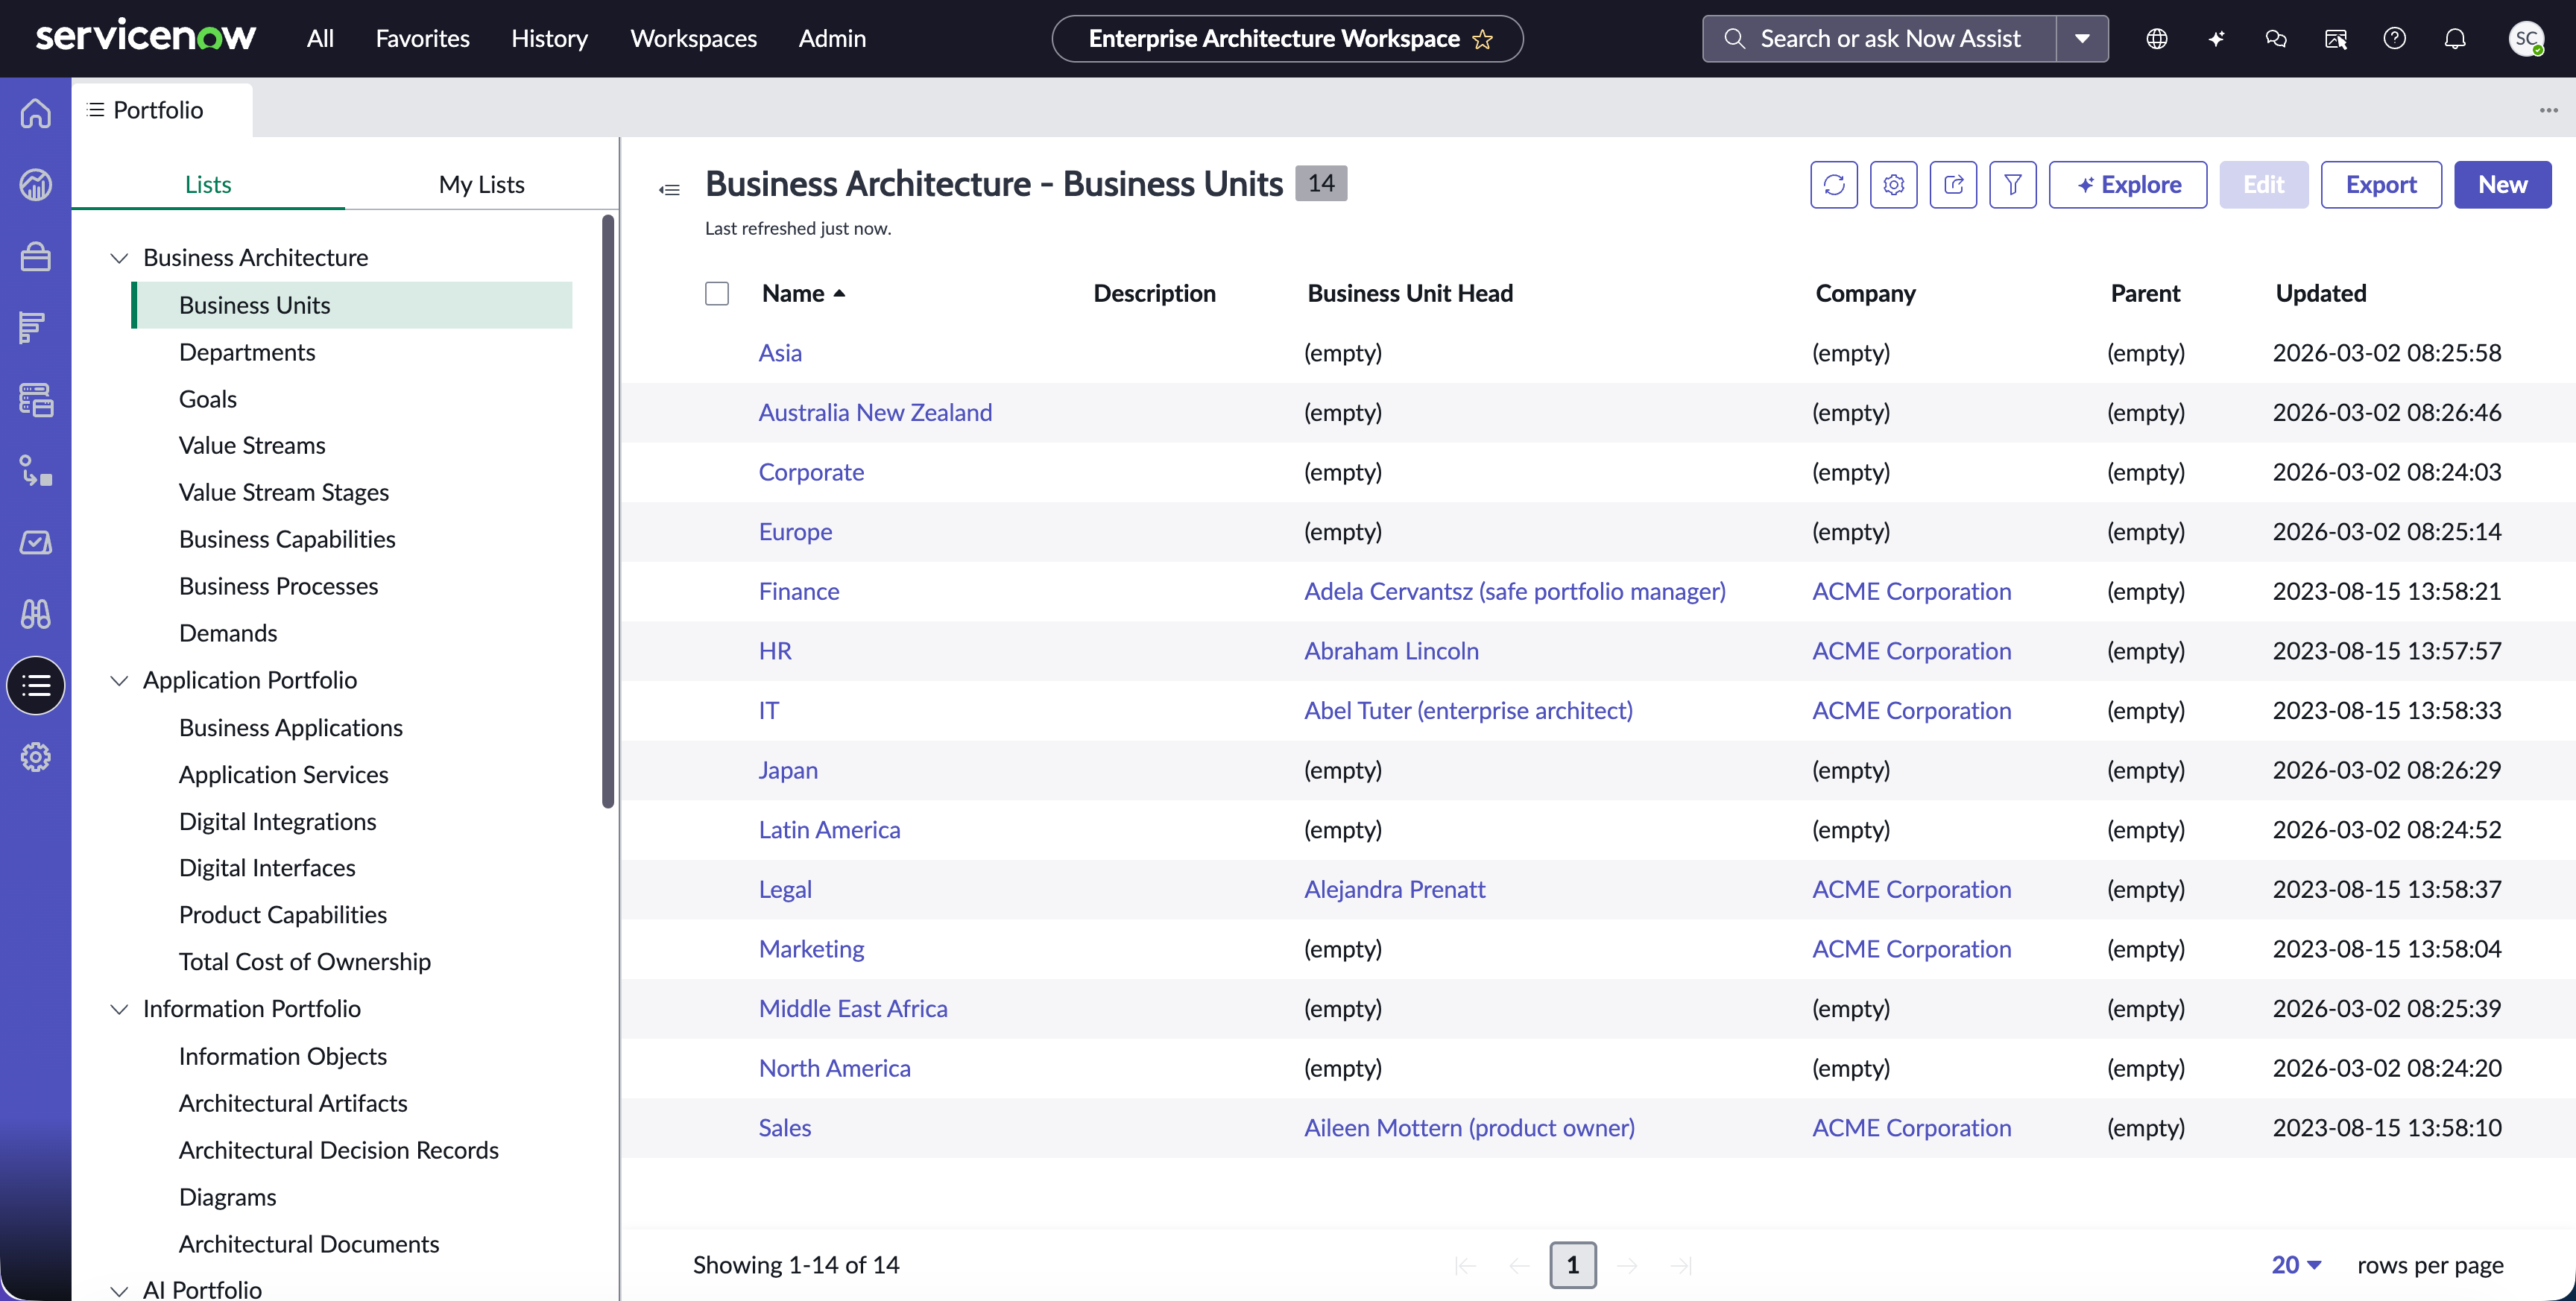Image resolution: width=2576 pixels, height=1301 pixels.
Task: Open list personalization gear icon
Action: coord(1893,185)
